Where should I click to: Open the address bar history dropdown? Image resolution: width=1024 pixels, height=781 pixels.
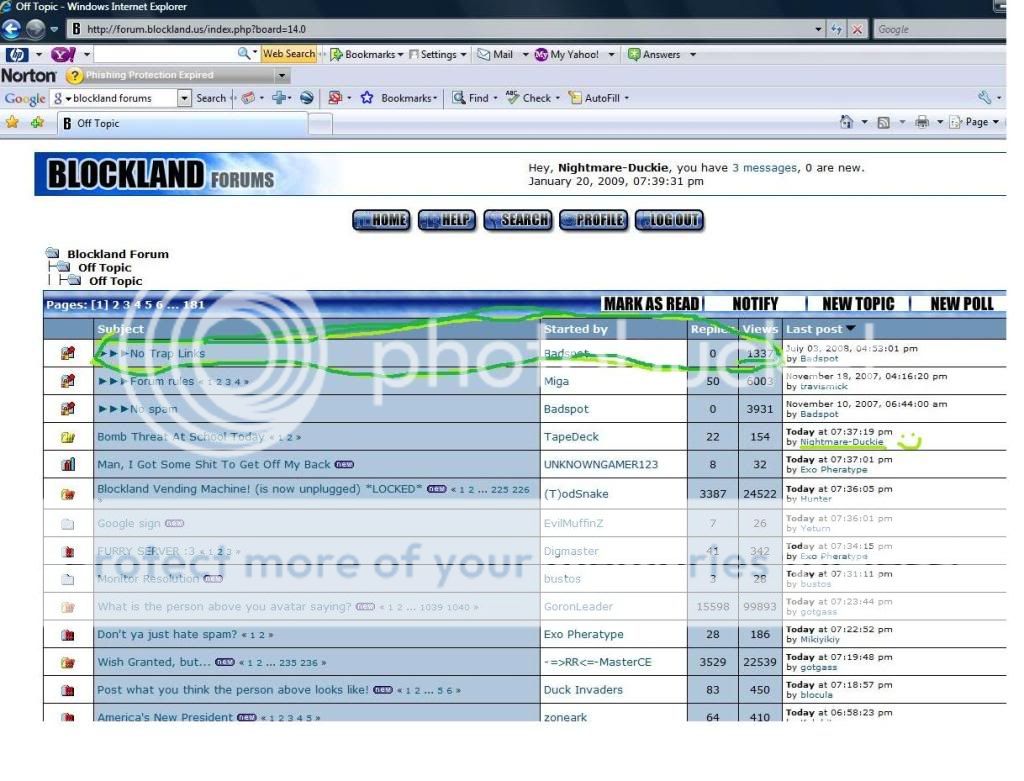tap(818, 29)
